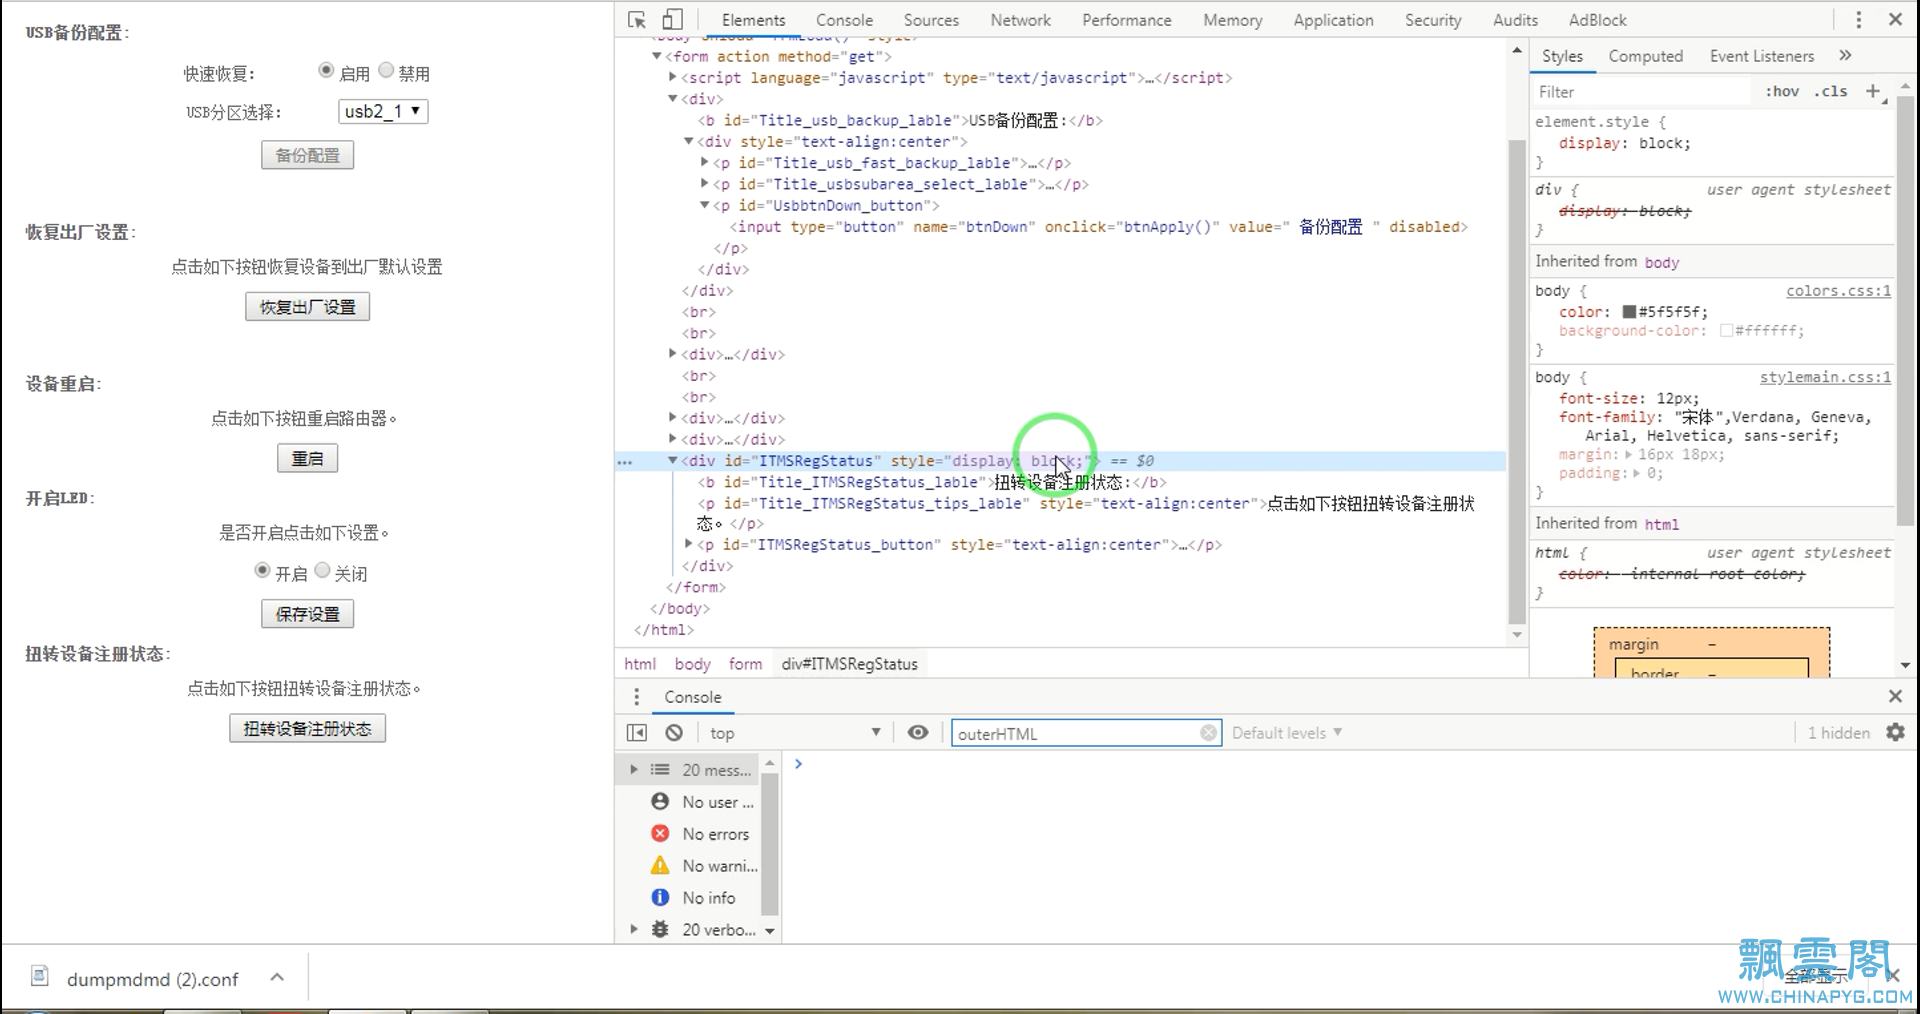Screen dimensions: 1920x1014
Task: Open the Event Listeners tab
Action: [1761, 56]
